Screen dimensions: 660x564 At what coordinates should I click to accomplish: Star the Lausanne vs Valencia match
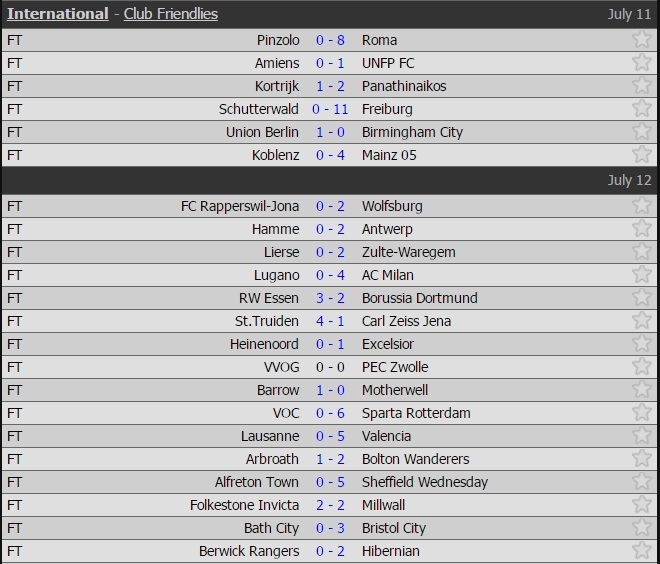pyautogui.click(x=641, y=436)
